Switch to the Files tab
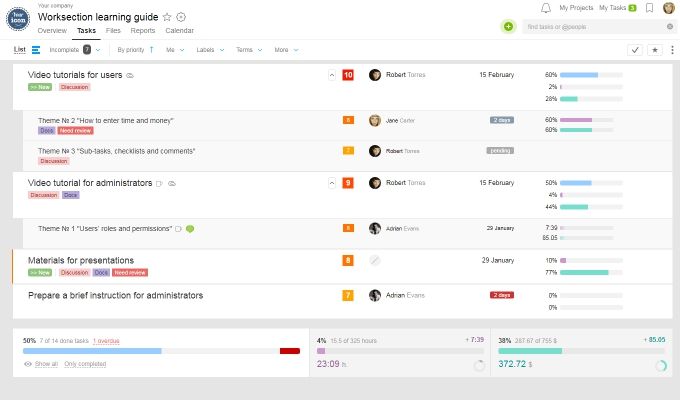 [x=113, y=31]
